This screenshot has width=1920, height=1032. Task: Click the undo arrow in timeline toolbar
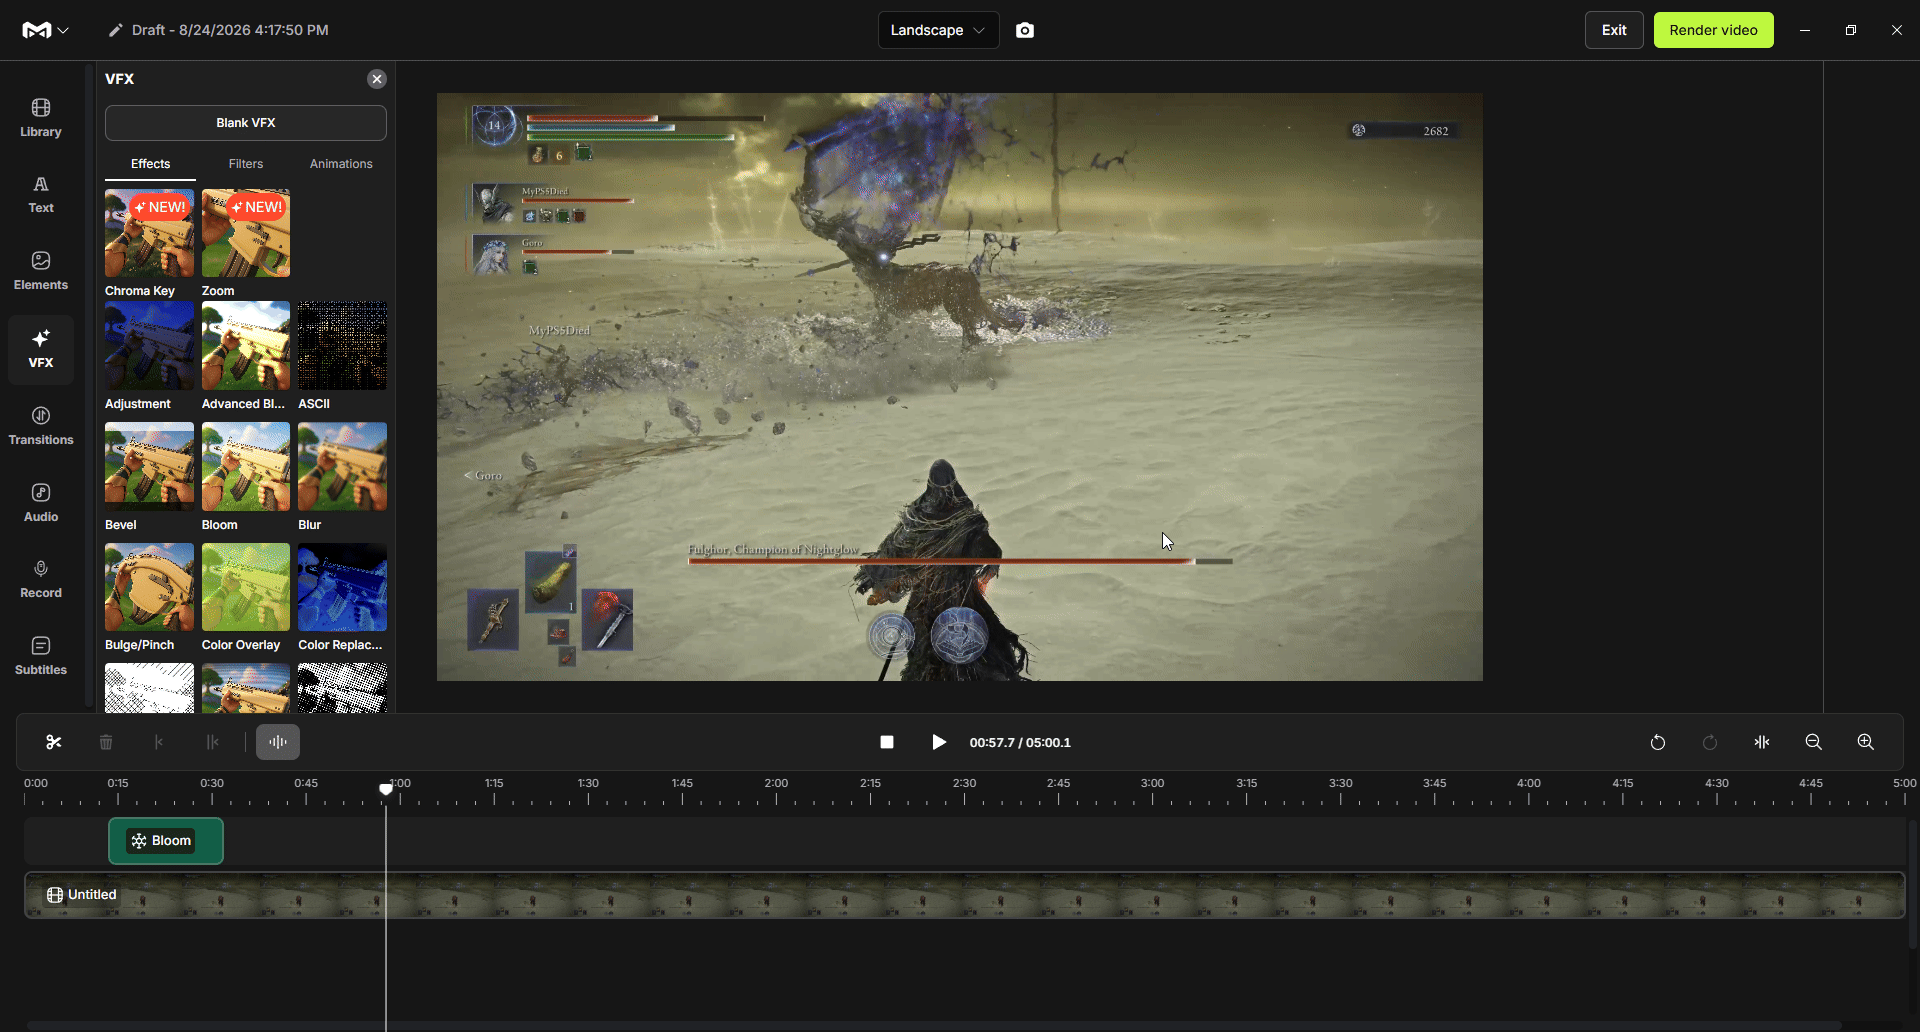(x=1658, y=742)
